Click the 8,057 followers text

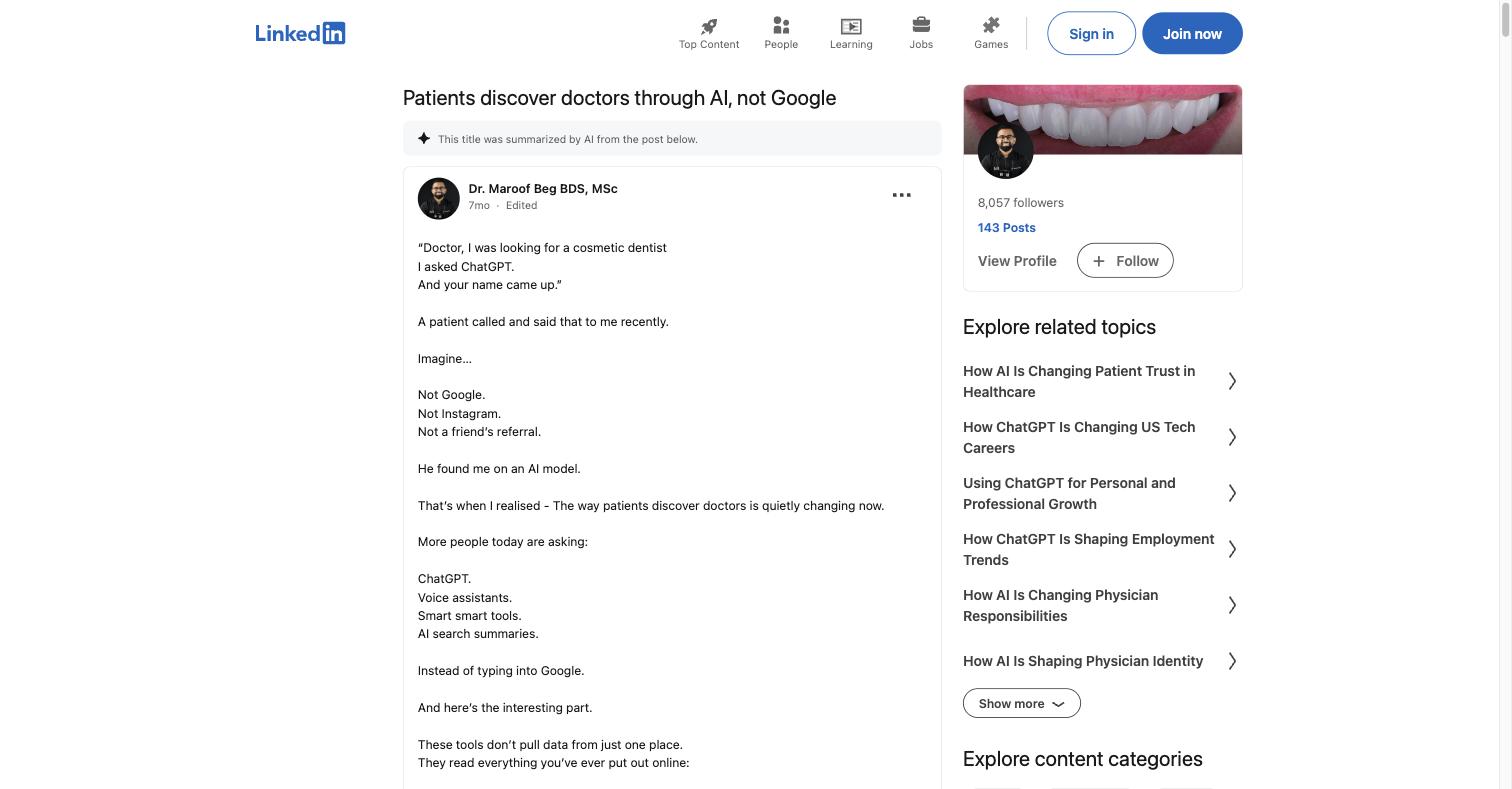point(1021,203)
